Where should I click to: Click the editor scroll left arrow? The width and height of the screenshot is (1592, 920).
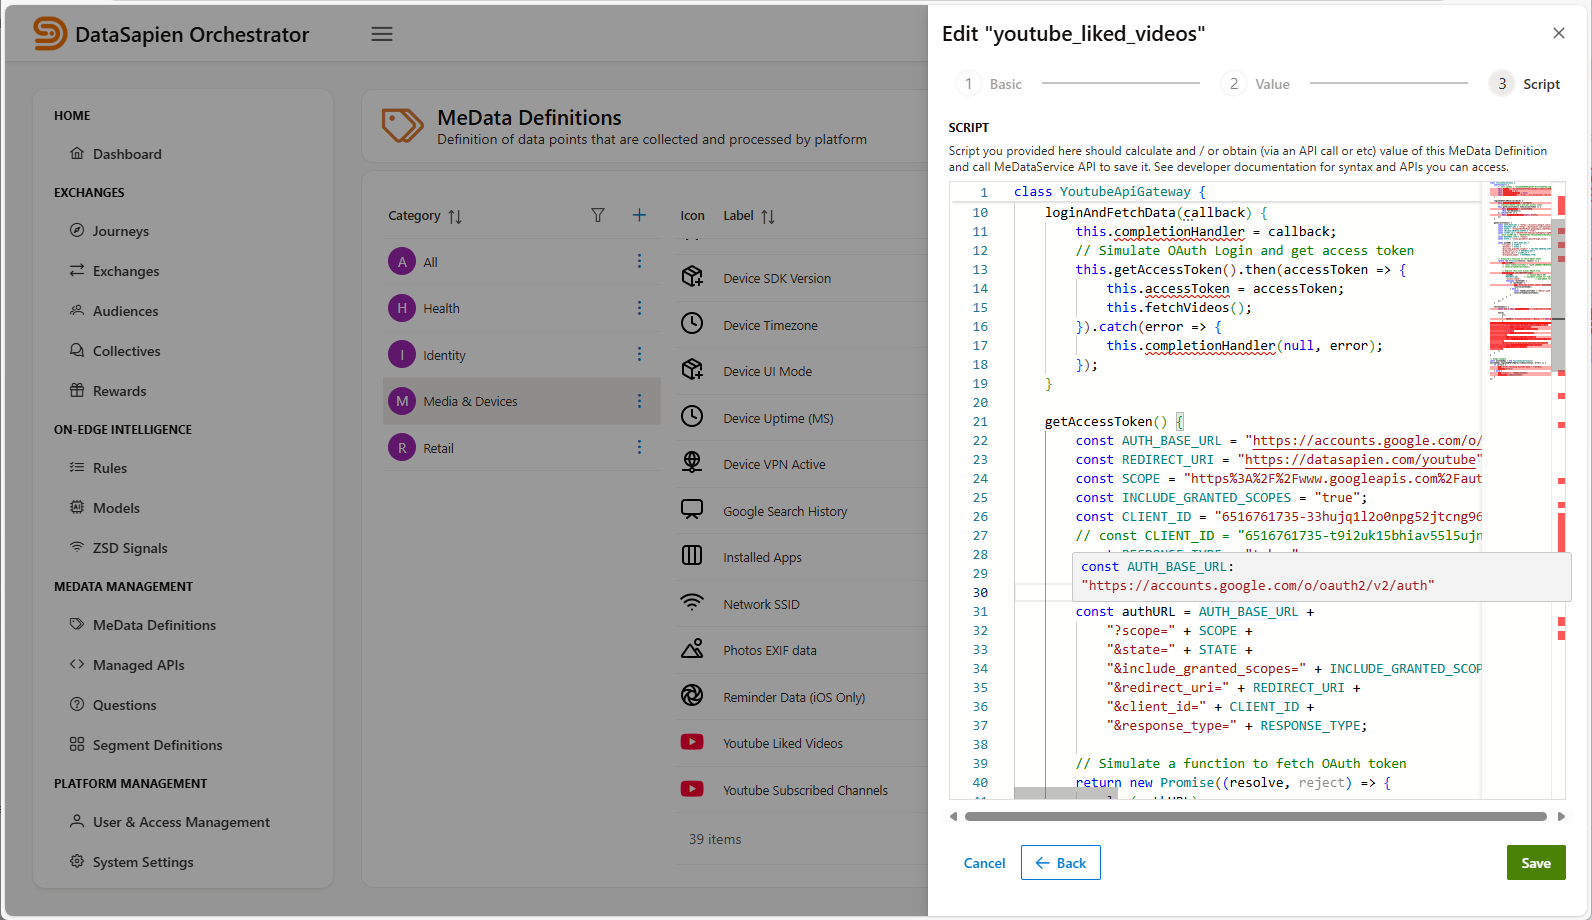point(954,816)
